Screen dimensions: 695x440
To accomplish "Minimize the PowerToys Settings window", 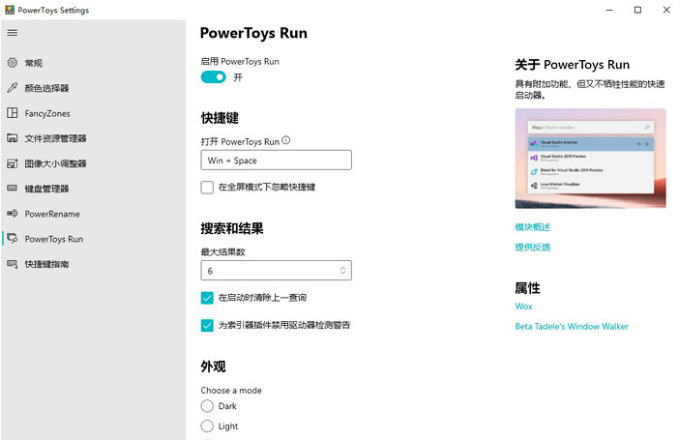I will [609, 10].
